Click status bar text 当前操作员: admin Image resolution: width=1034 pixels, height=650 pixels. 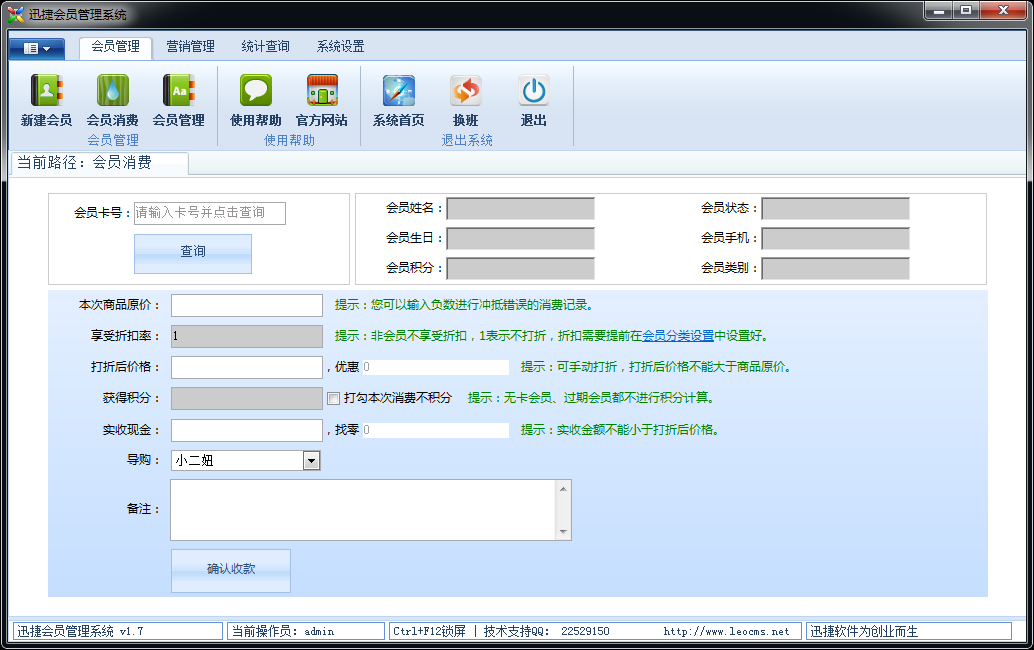[x=283, y=632]
